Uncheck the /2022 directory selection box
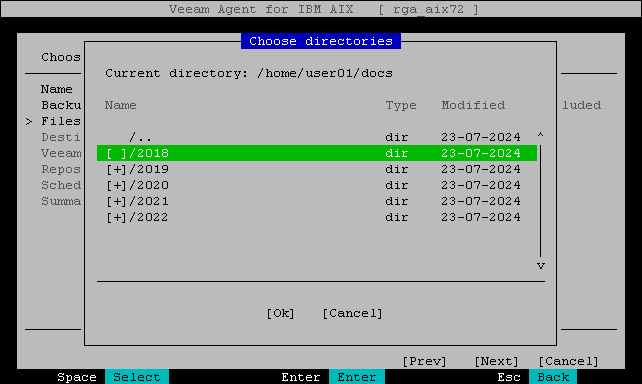642x384 pixels. 116,217
